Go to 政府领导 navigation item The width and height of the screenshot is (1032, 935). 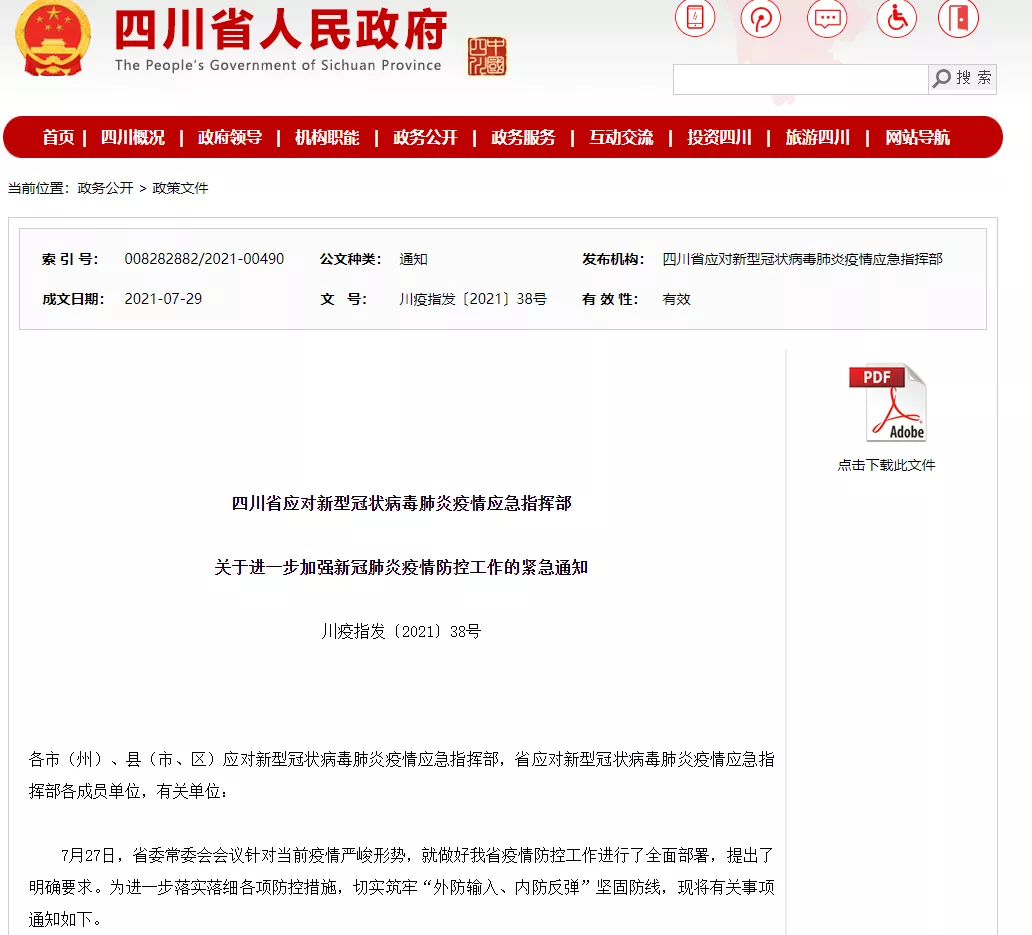tap(230, 138)
